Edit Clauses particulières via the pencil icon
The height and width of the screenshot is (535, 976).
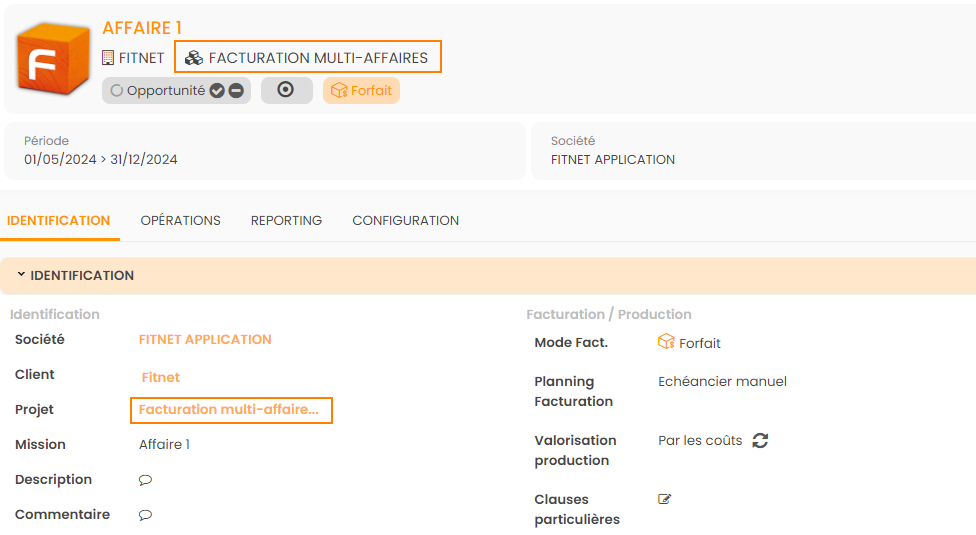665,499
